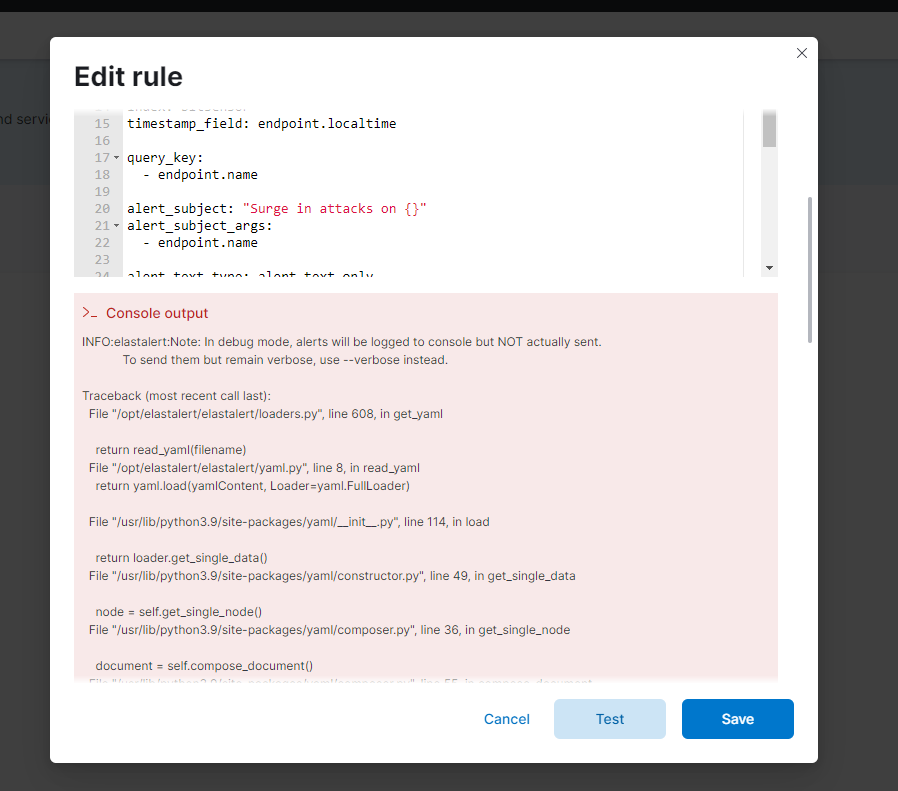Click the INFO:elastalert debug mode note
The image size is (898, 791).
tap(342, 342)
